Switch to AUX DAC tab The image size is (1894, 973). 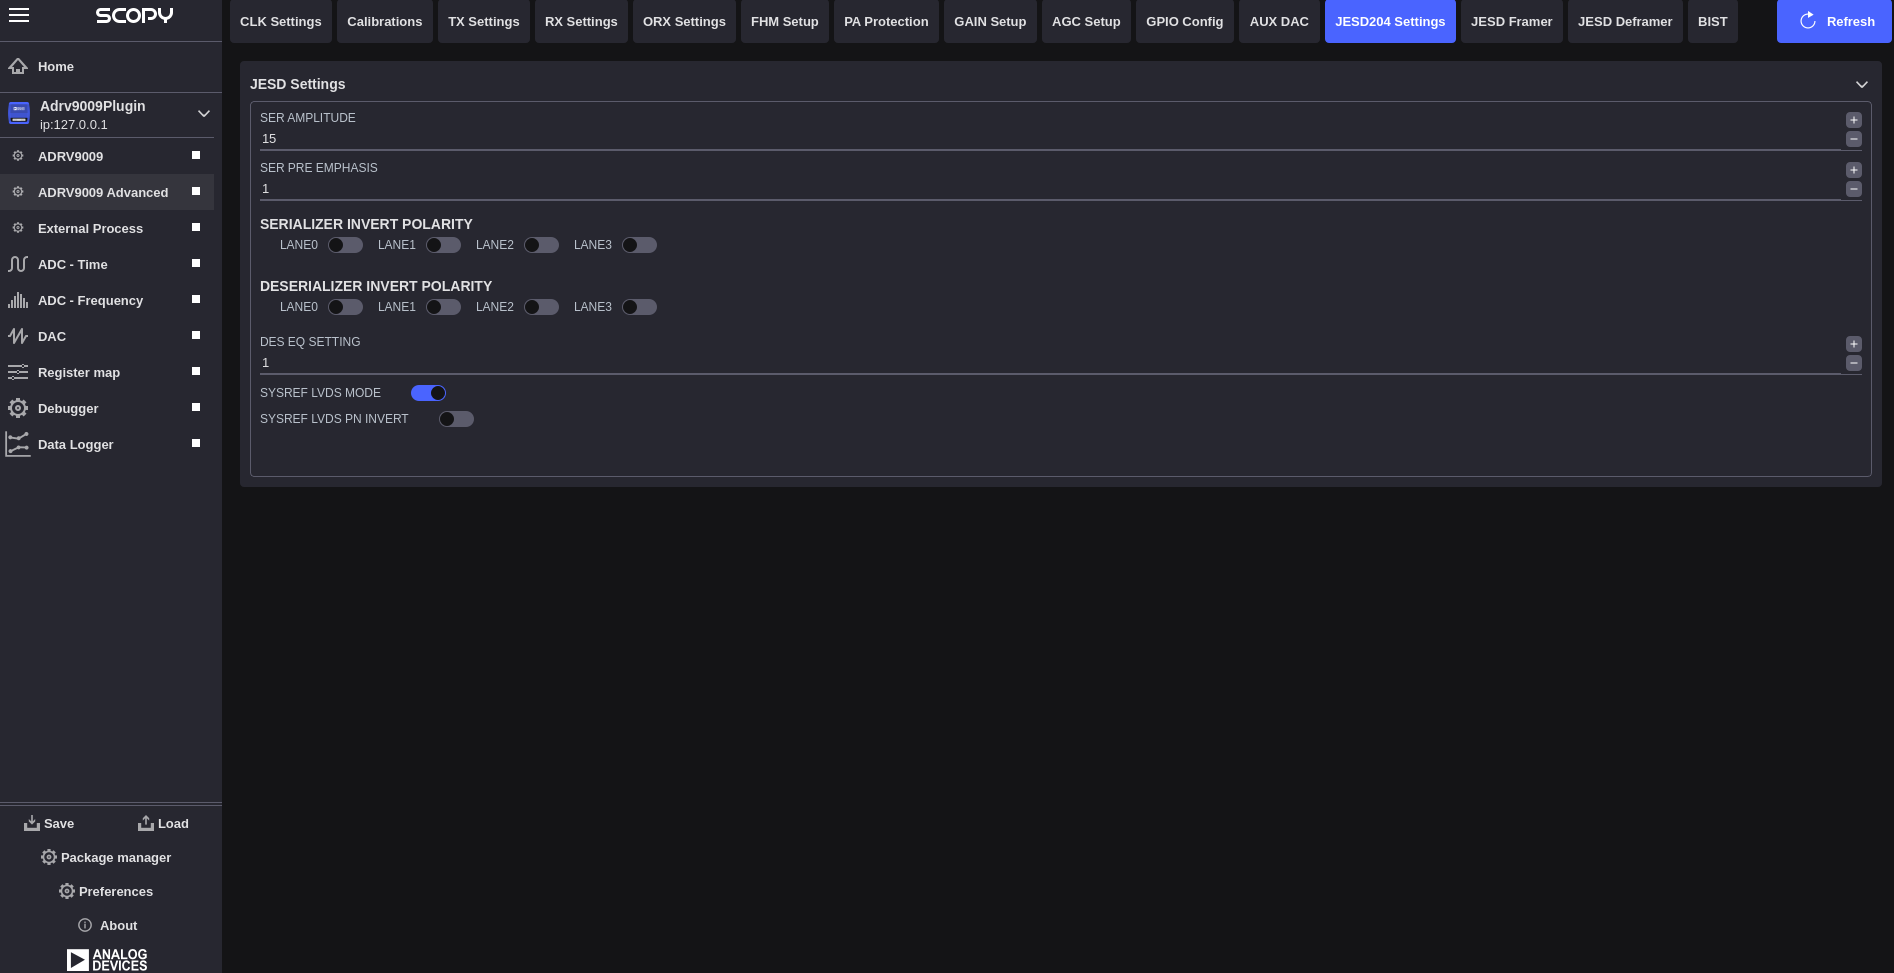[x=1279, y=21]
